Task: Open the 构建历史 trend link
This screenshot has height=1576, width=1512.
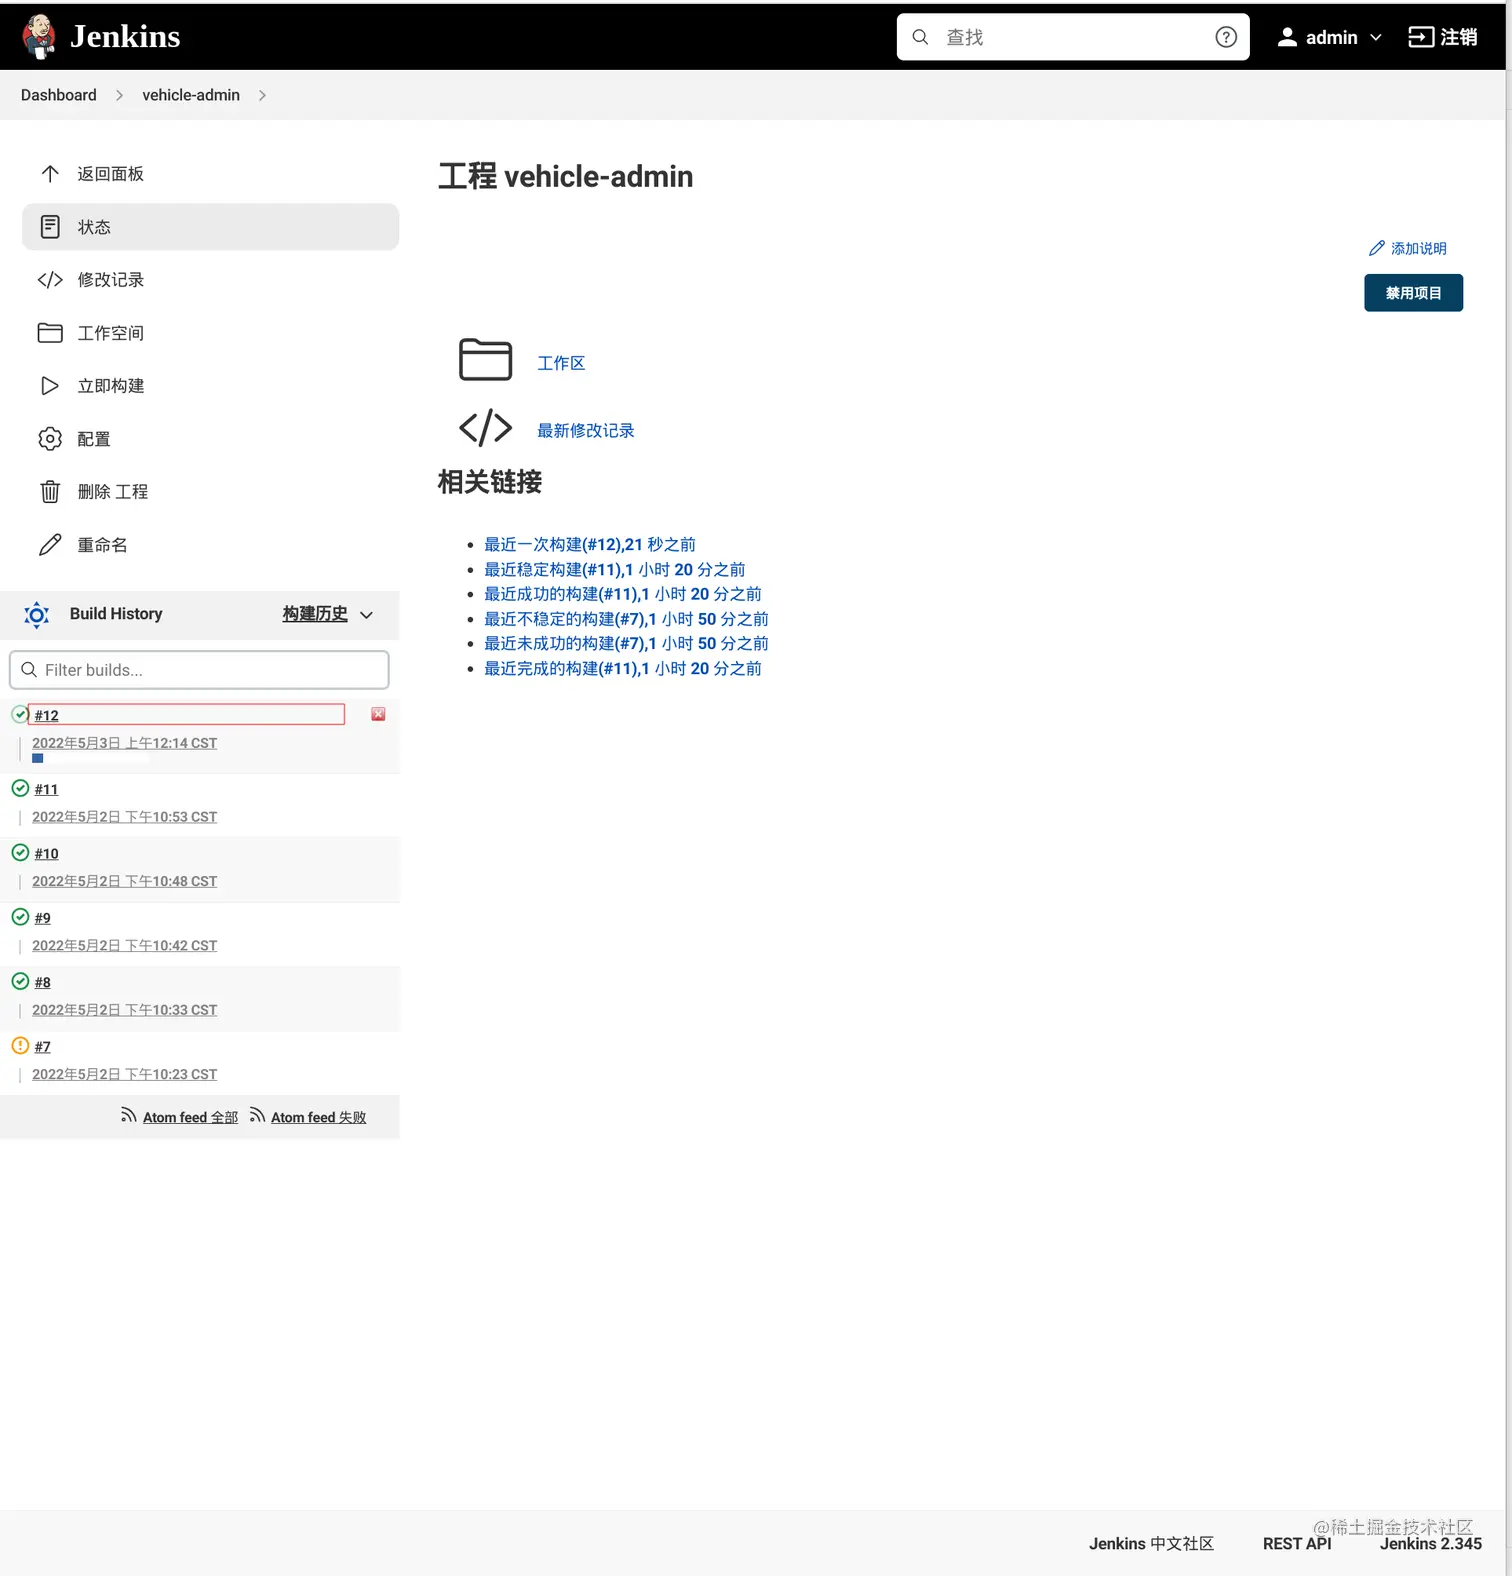Action: click(315, 614)
